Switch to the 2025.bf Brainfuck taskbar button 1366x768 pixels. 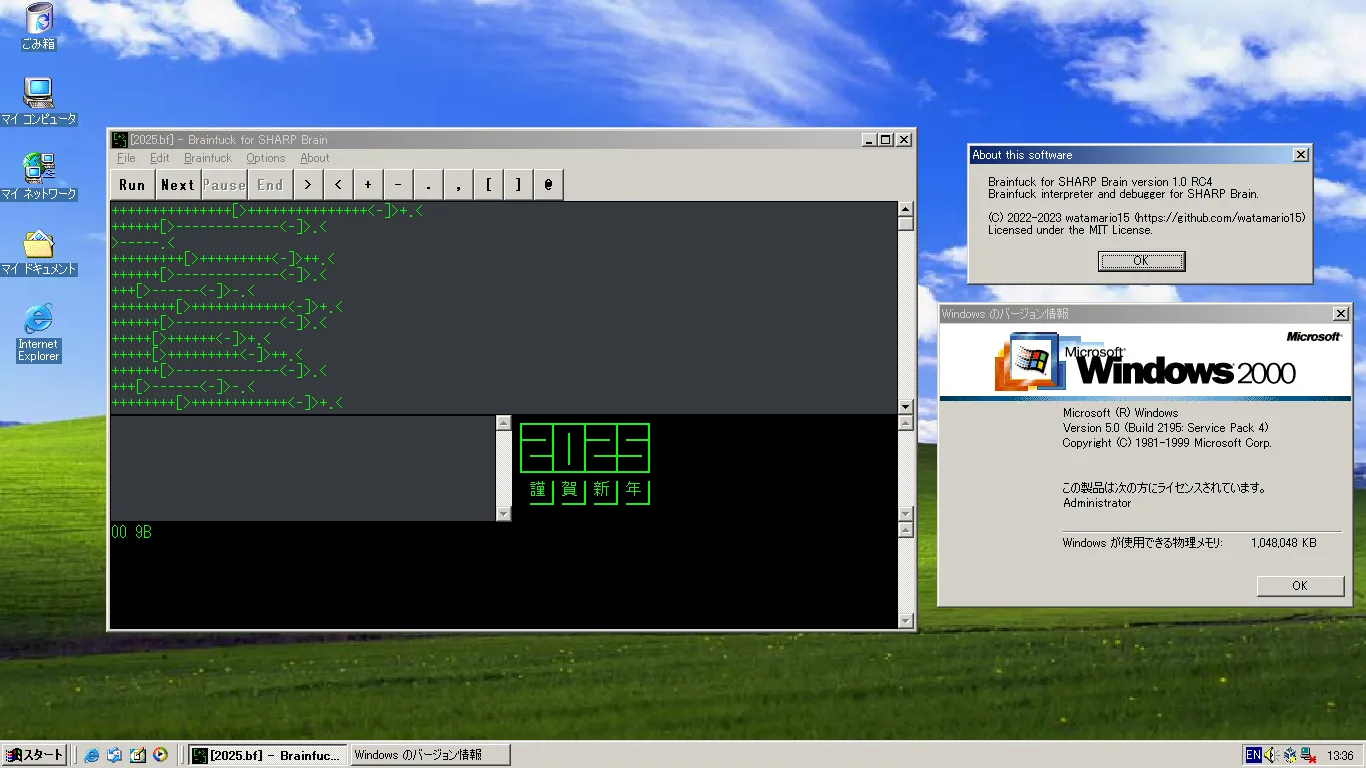pos(268,755)
